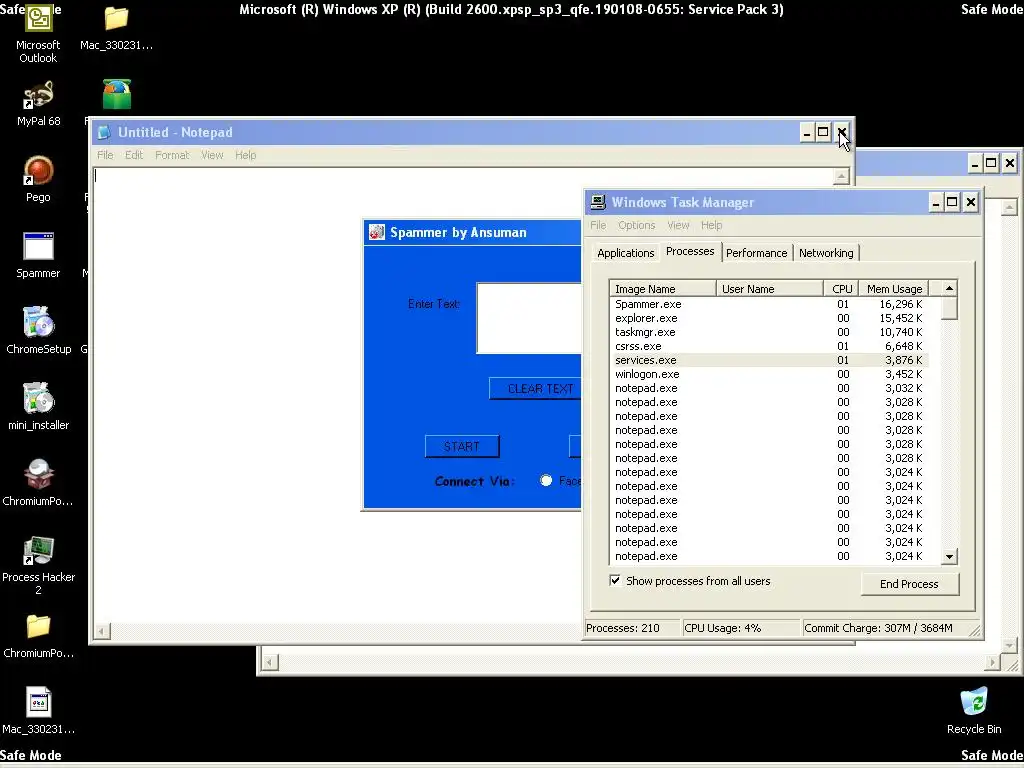Open Task Manager's Options menu

click(x=637, y=225)
